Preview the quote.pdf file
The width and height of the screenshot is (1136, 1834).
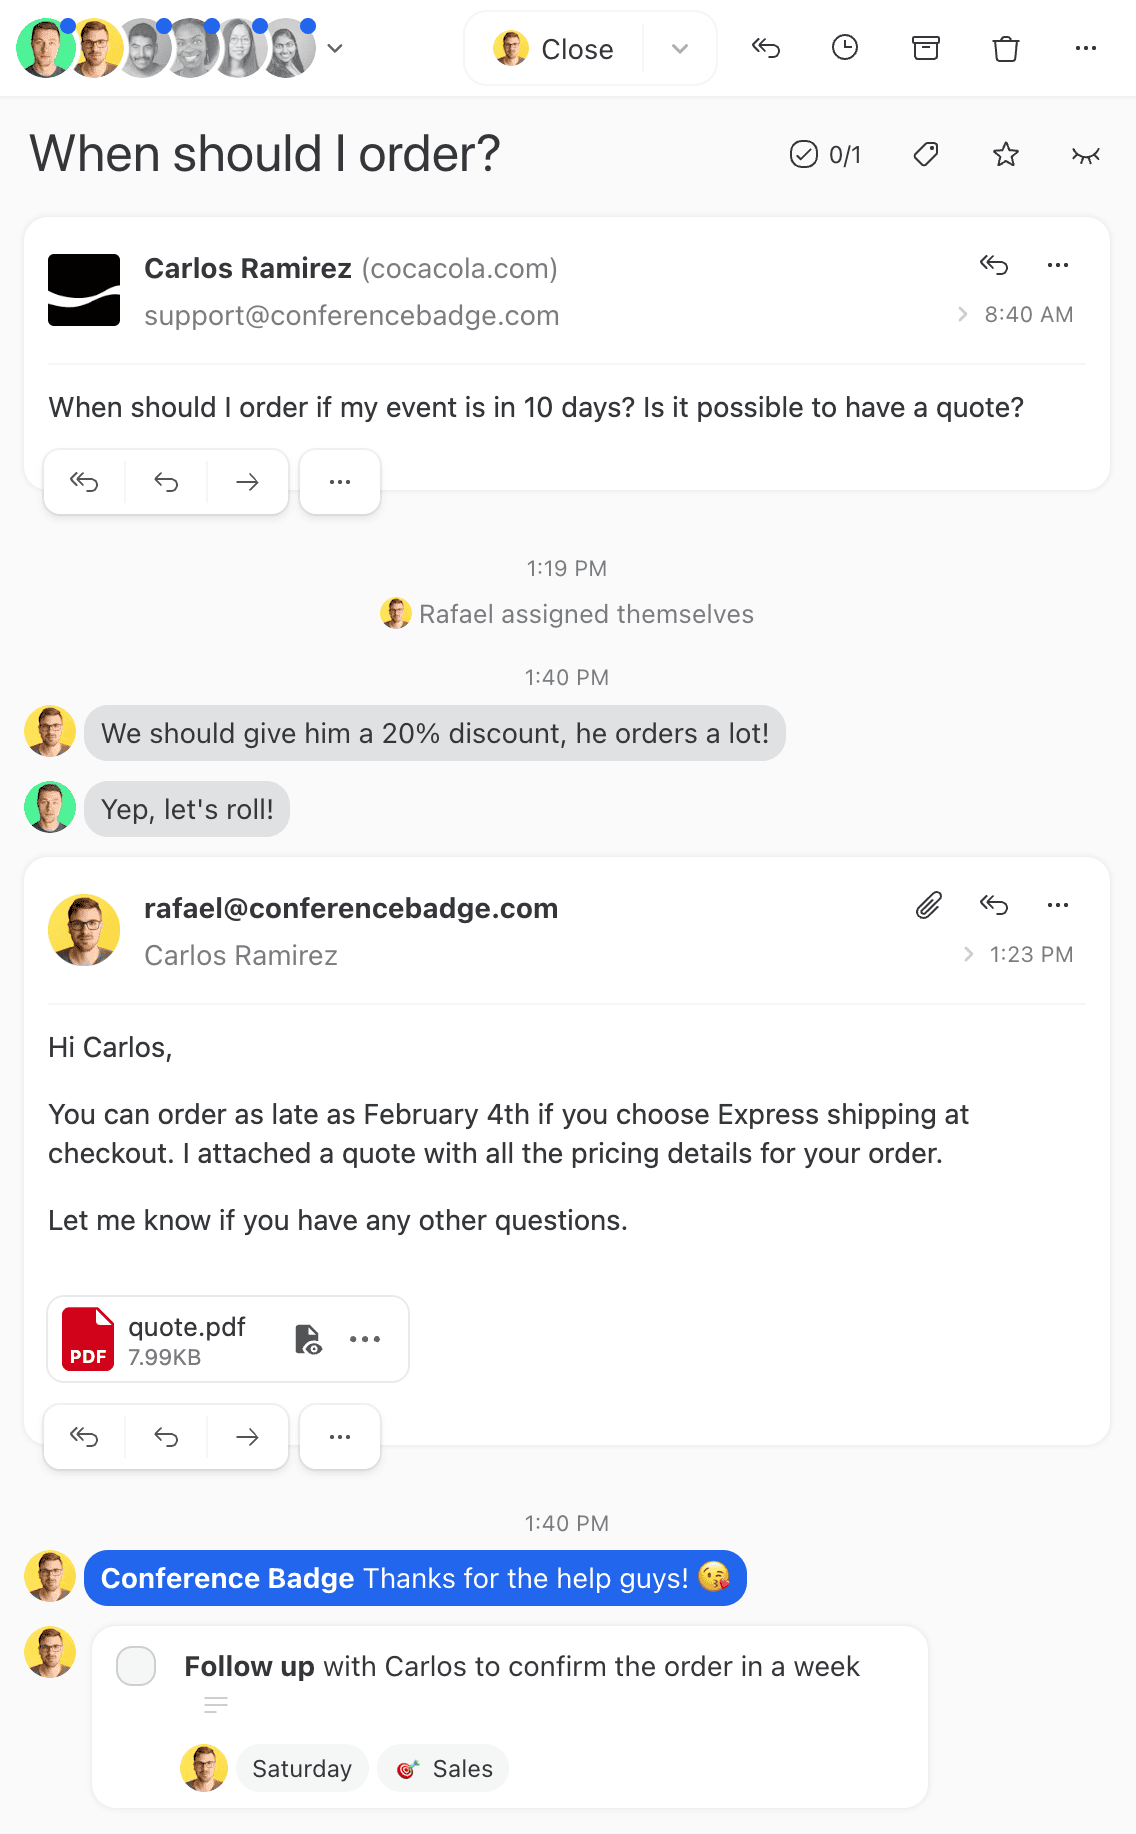[309, 1339]
